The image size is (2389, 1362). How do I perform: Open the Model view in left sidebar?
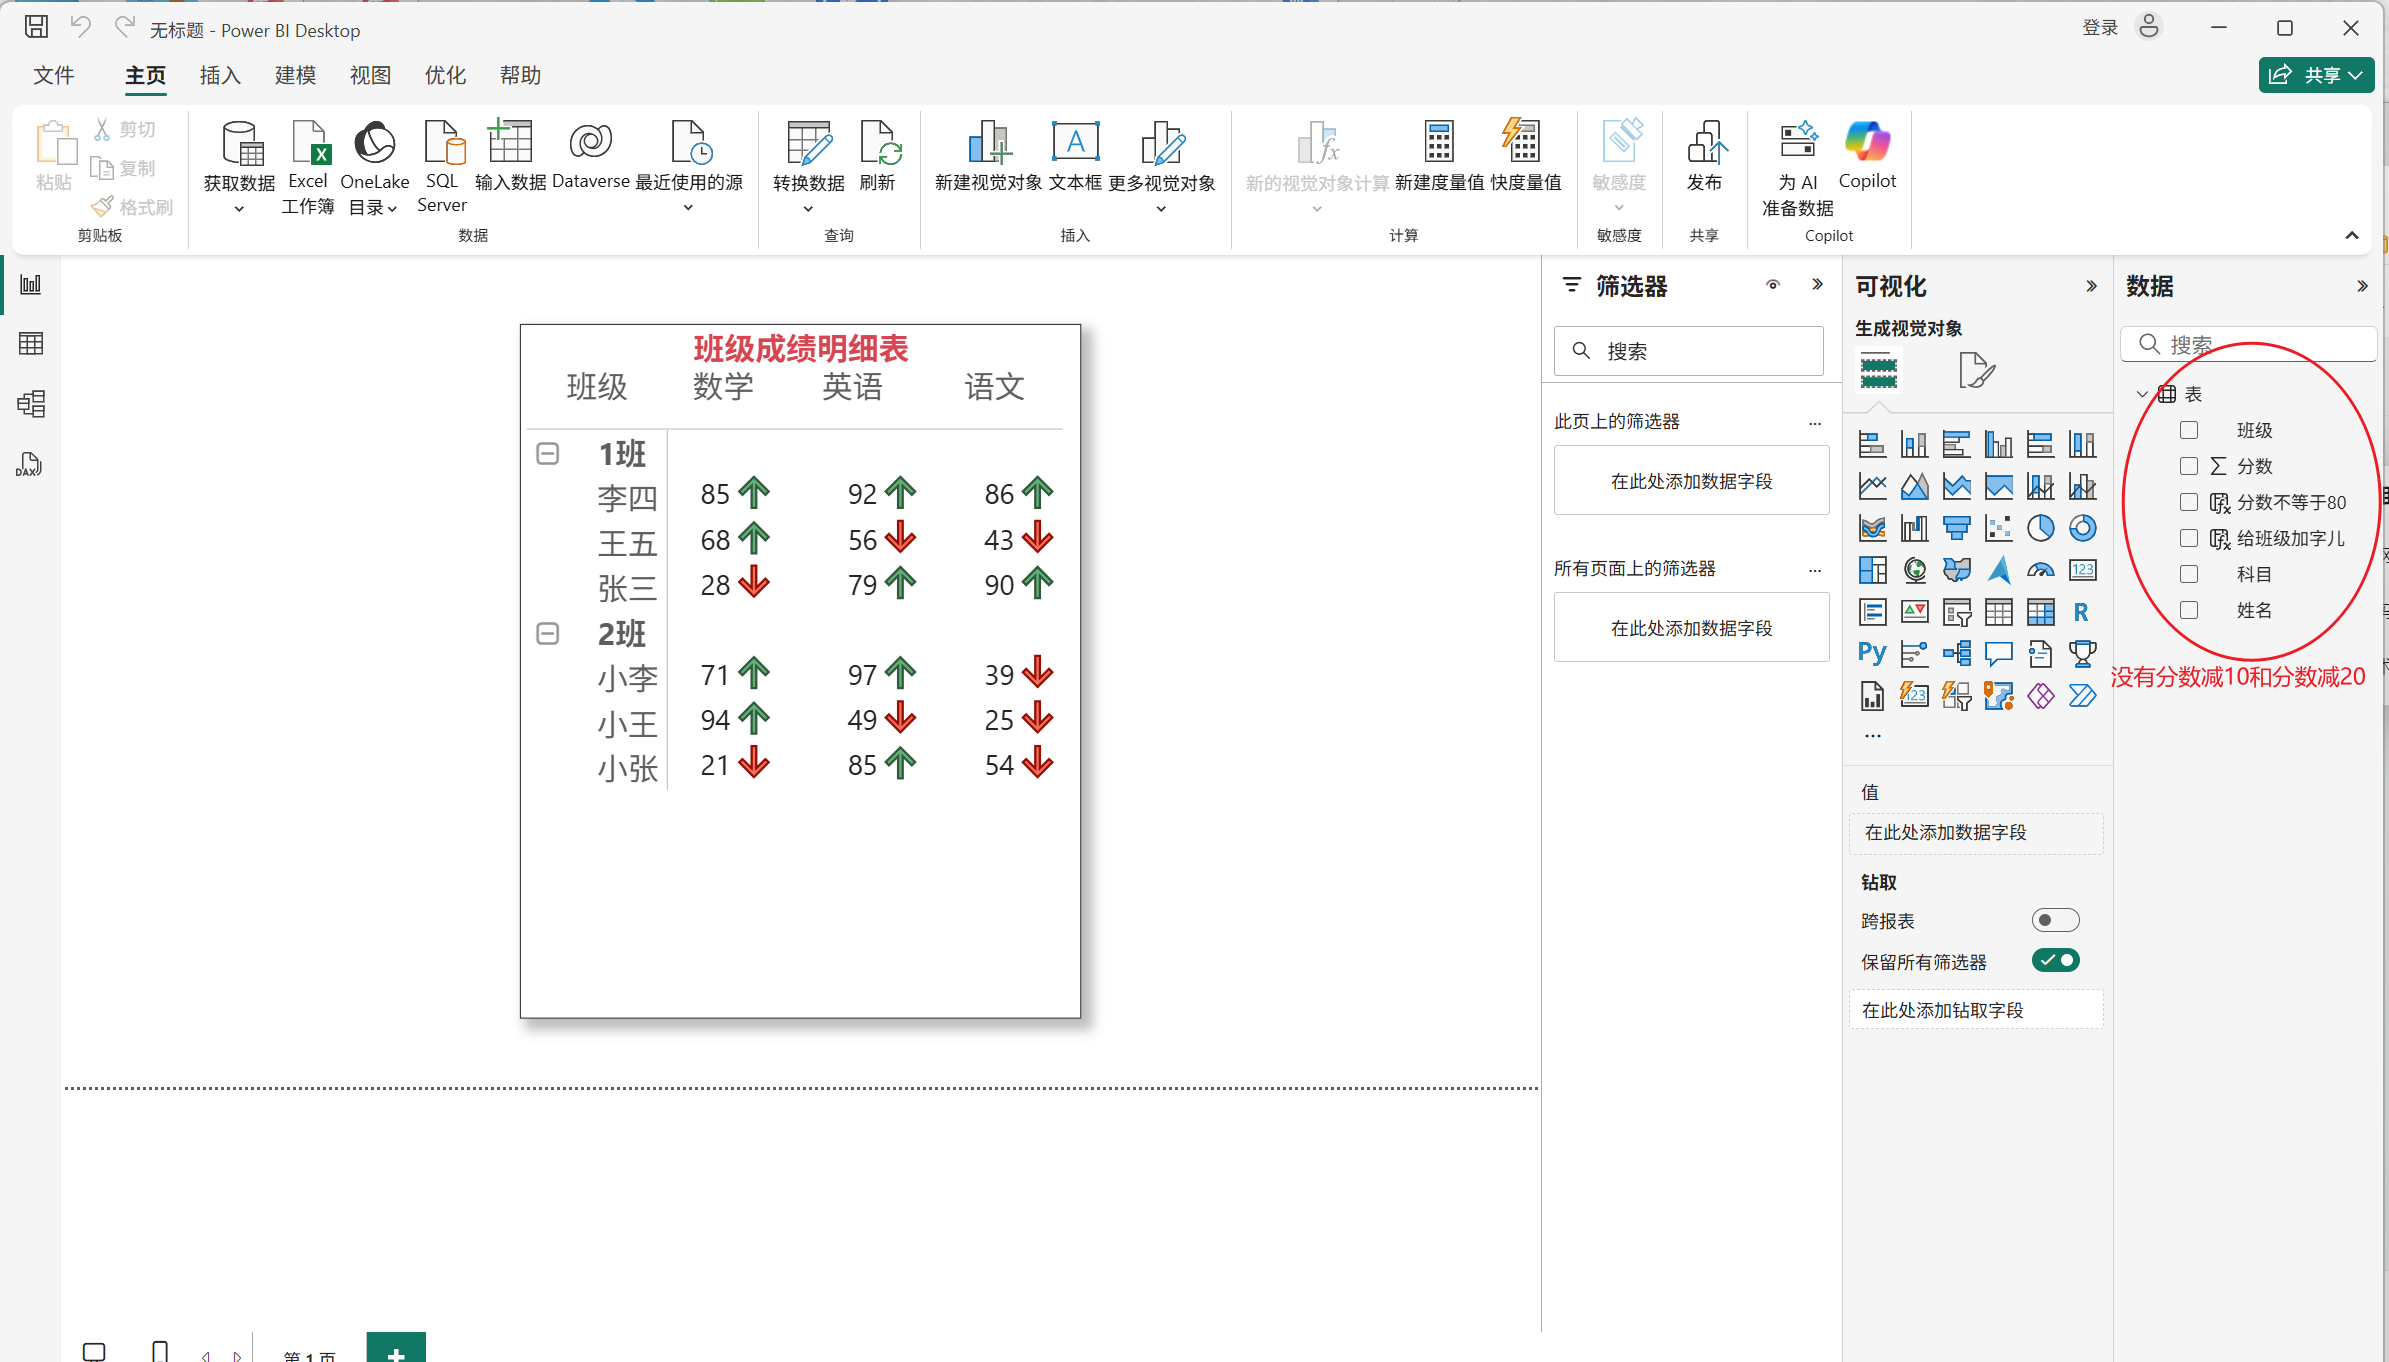click(31, 404)
